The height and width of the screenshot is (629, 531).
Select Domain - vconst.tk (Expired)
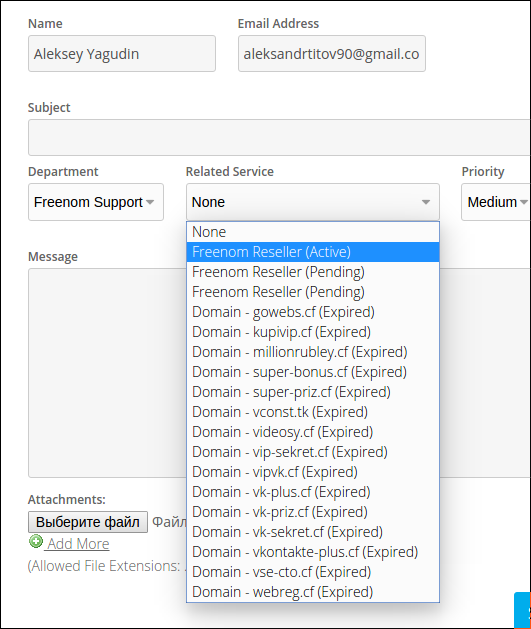point(313,412)
